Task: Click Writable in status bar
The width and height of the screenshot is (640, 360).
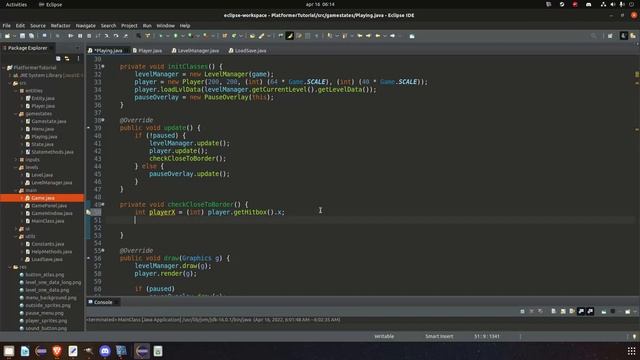Action: pos(384,336)
